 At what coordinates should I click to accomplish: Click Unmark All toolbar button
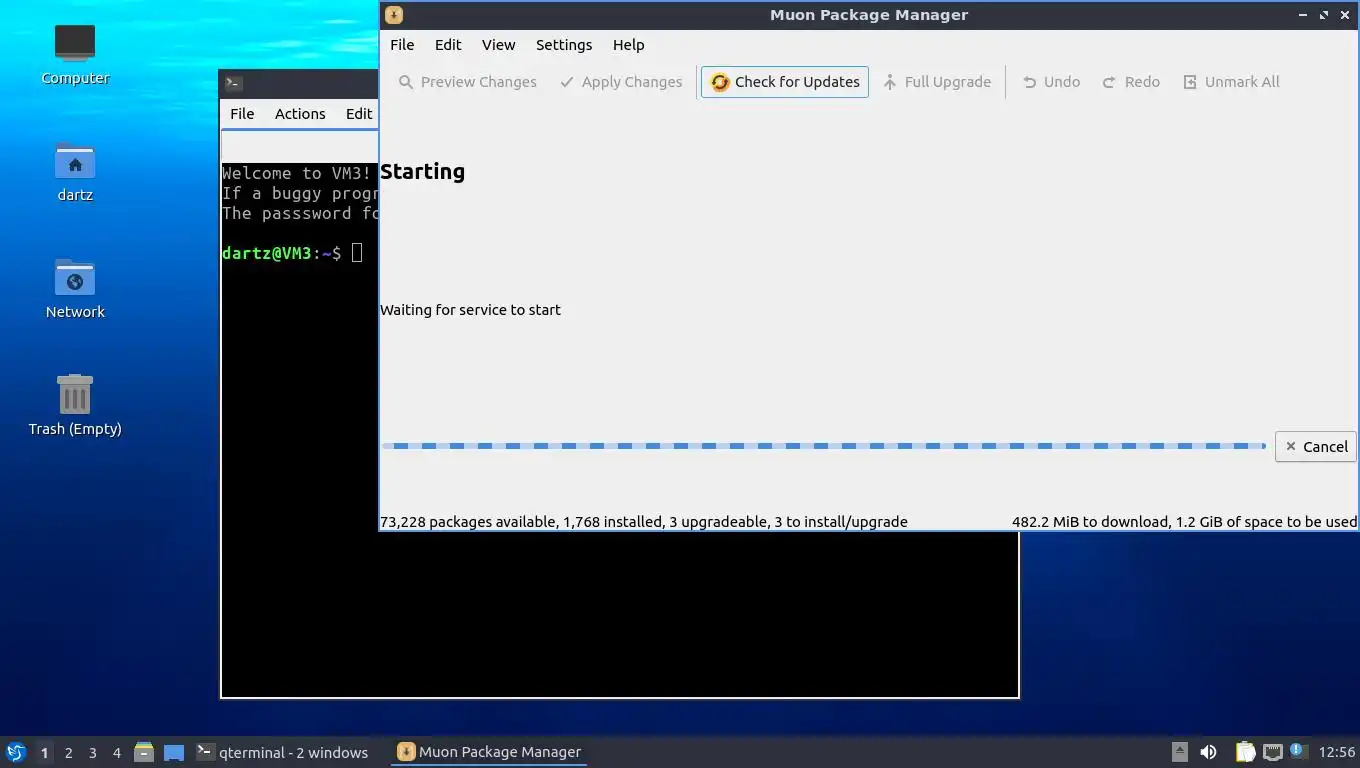tap(1231, 82)
